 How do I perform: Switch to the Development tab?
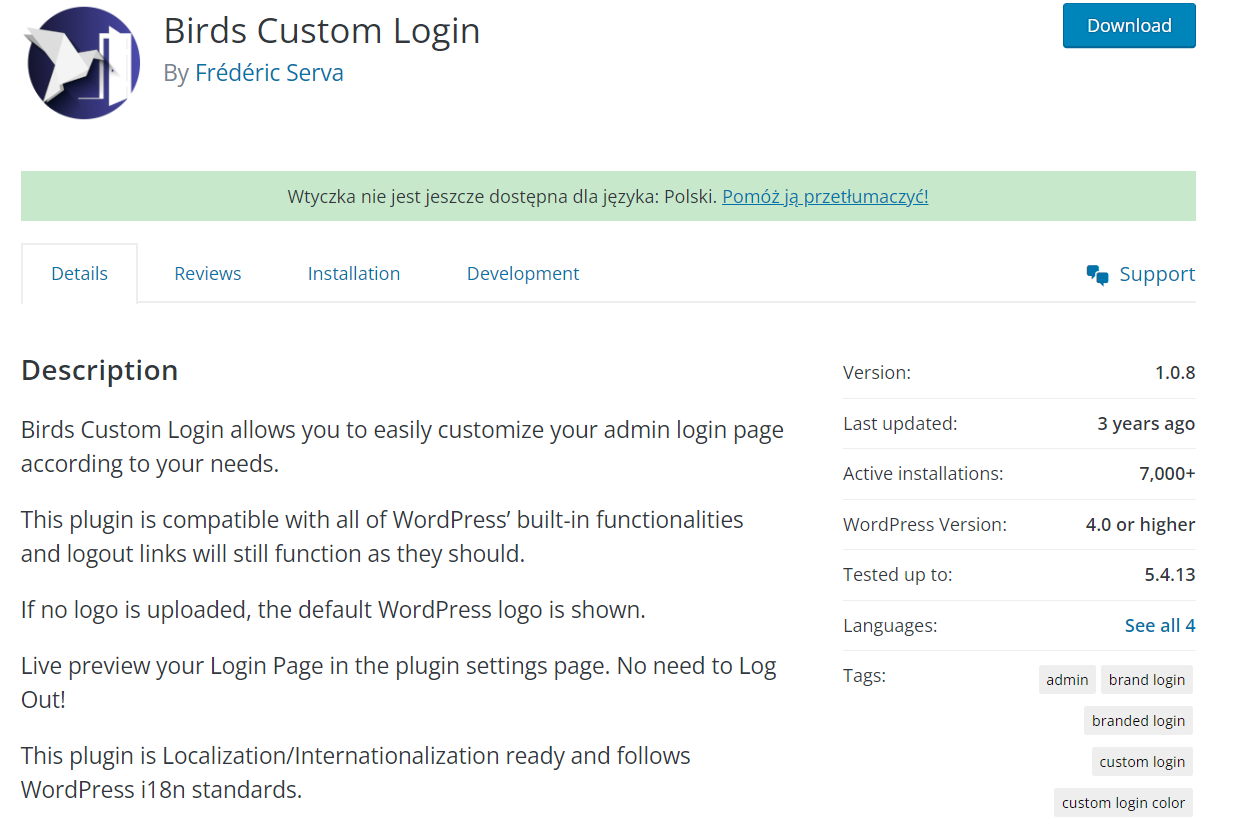click(523, 273)
